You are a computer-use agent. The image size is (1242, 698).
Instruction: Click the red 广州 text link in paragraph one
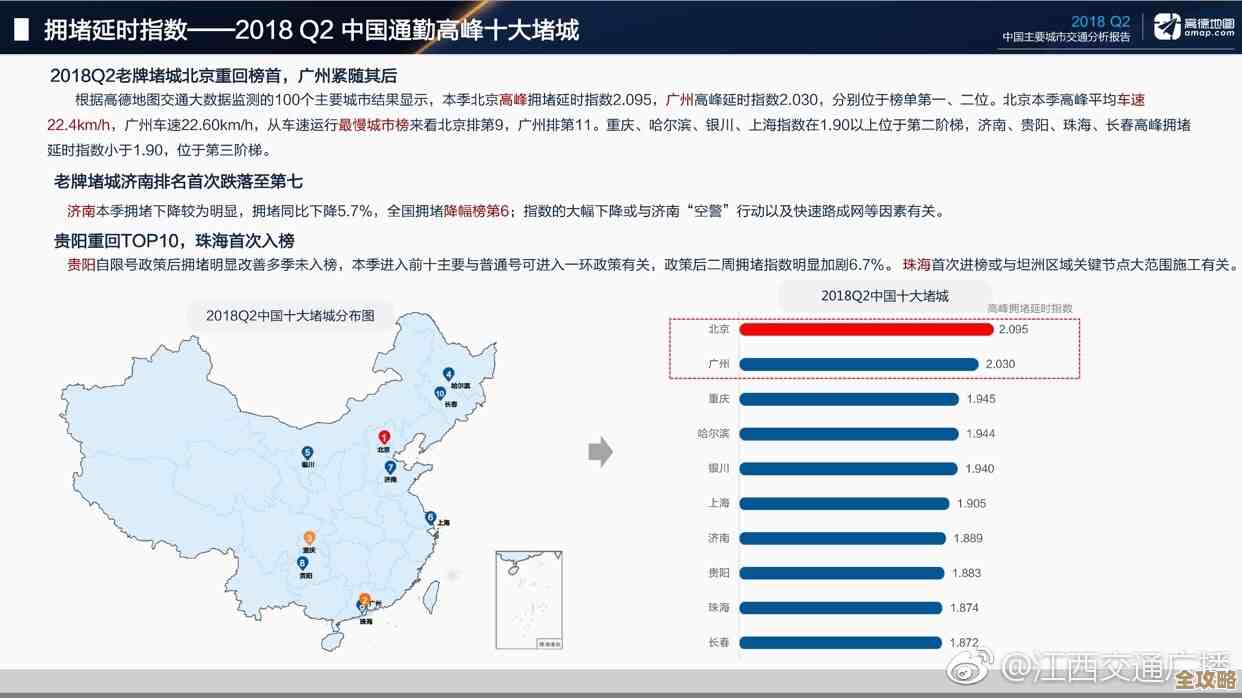pos(679,100)
